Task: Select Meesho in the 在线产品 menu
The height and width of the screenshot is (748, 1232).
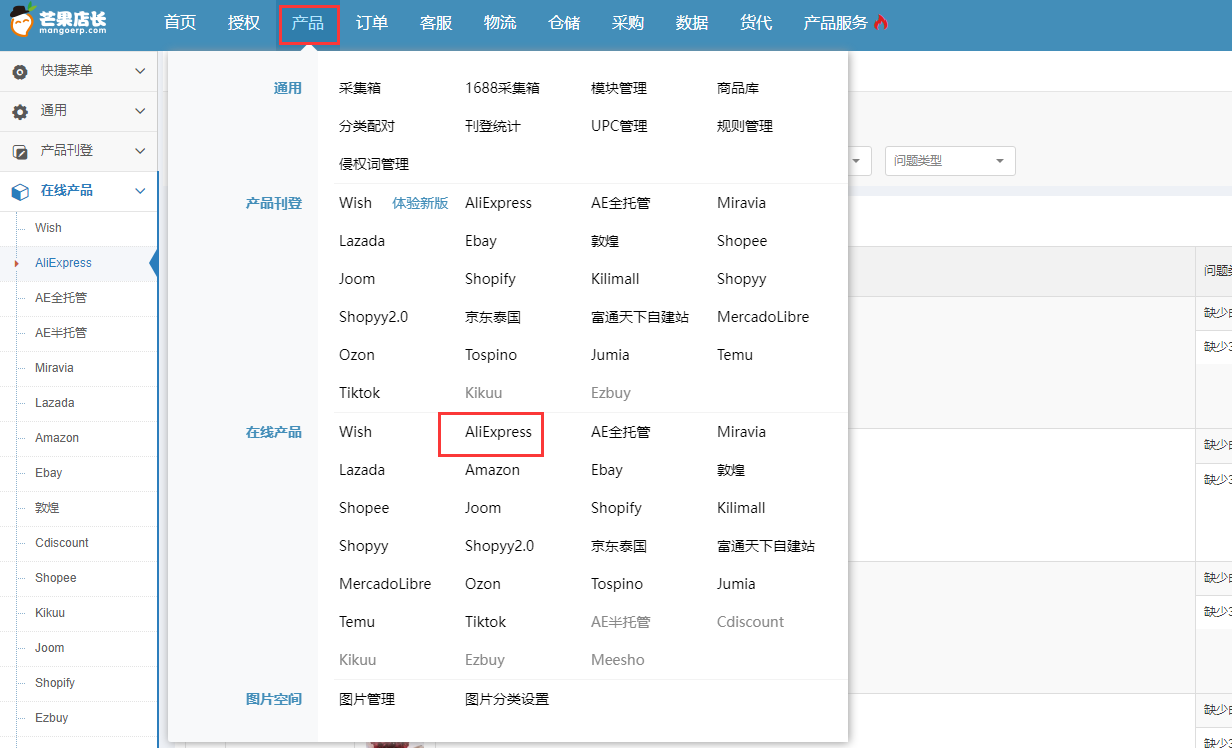Action: tap(618, 660)
